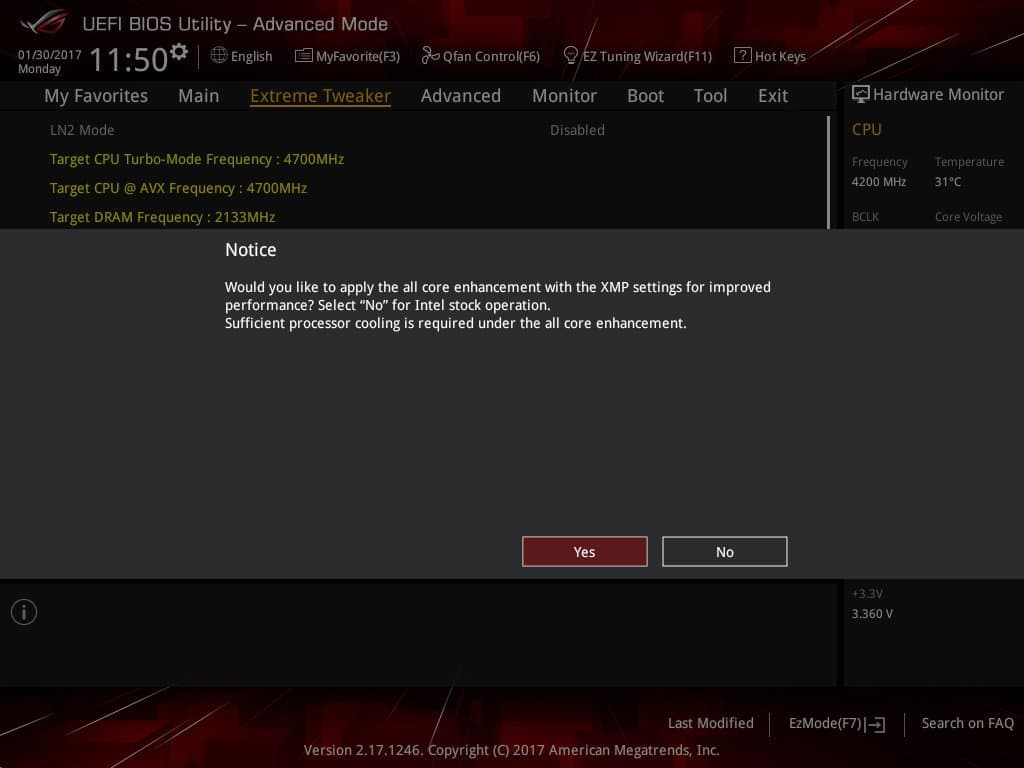
Task: Open the Tool tab
Action: [x=711, y=96]
